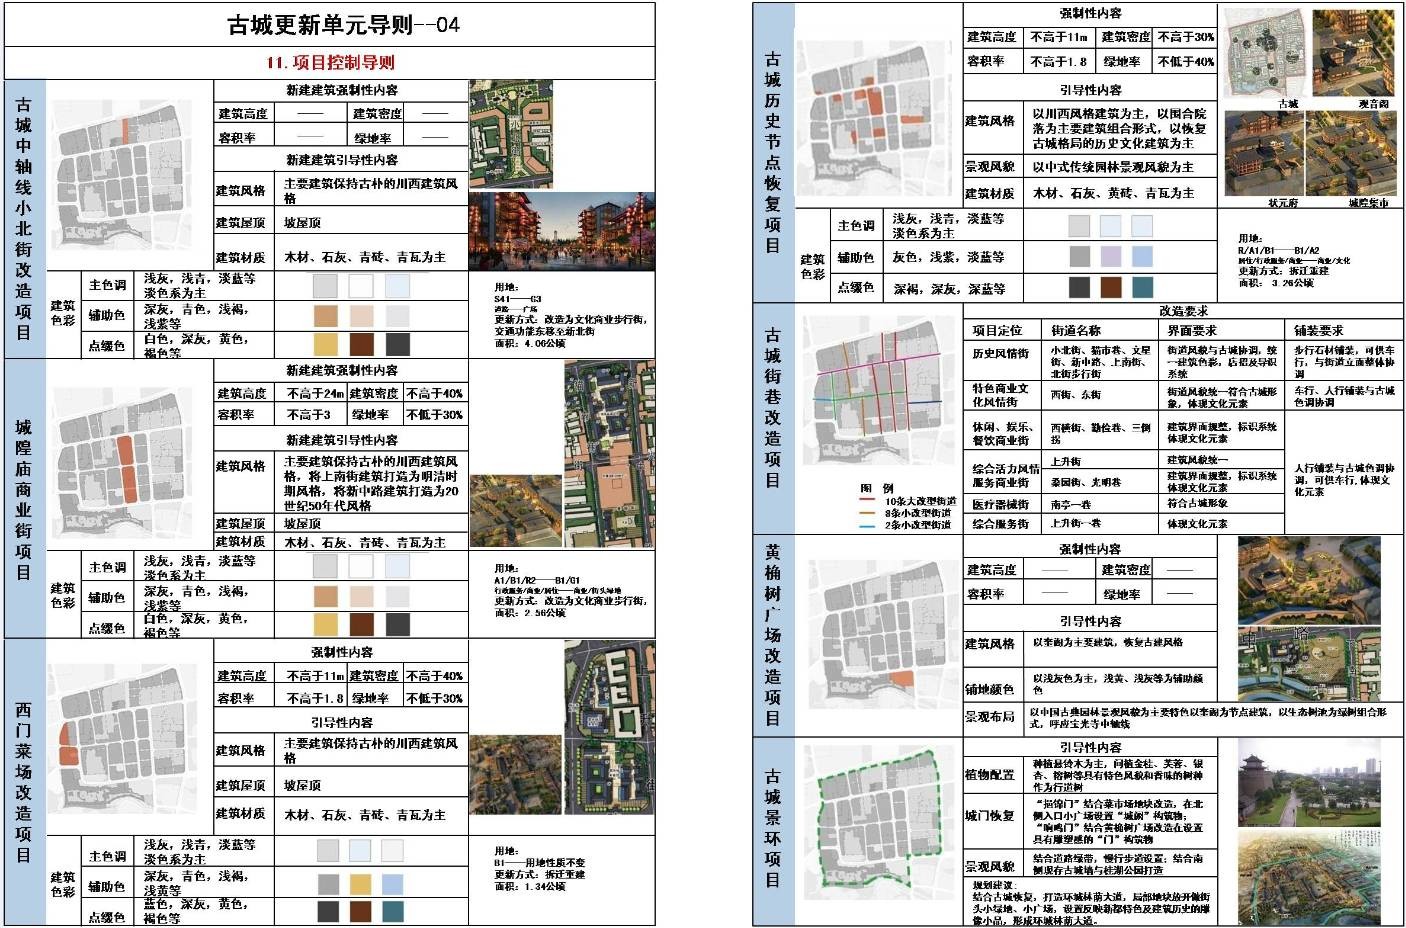
Task: Click the text 面积：2.56公顷
Action: (x=530, y=612)
